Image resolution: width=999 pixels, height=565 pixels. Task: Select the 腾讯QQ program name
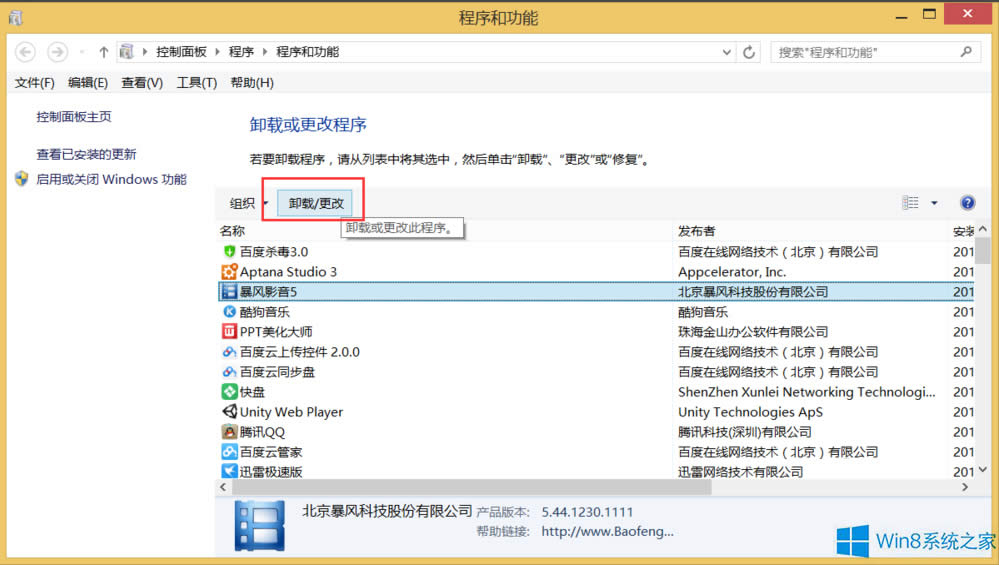click(x=262, y=432)
